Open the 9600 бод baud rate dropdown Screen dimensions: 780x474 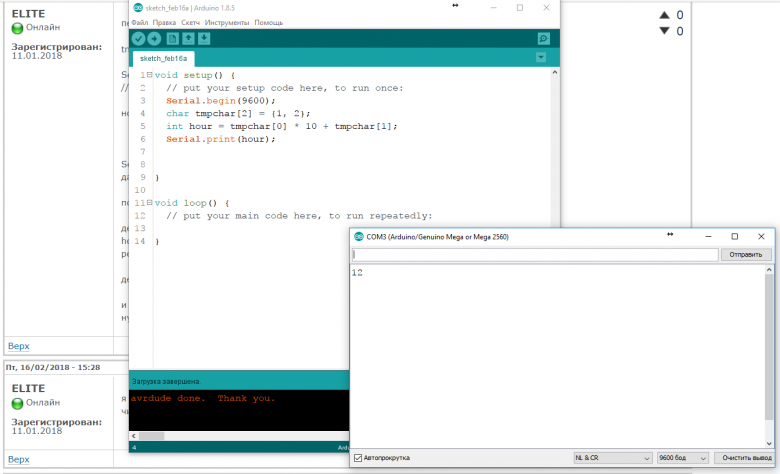(682, 458)
